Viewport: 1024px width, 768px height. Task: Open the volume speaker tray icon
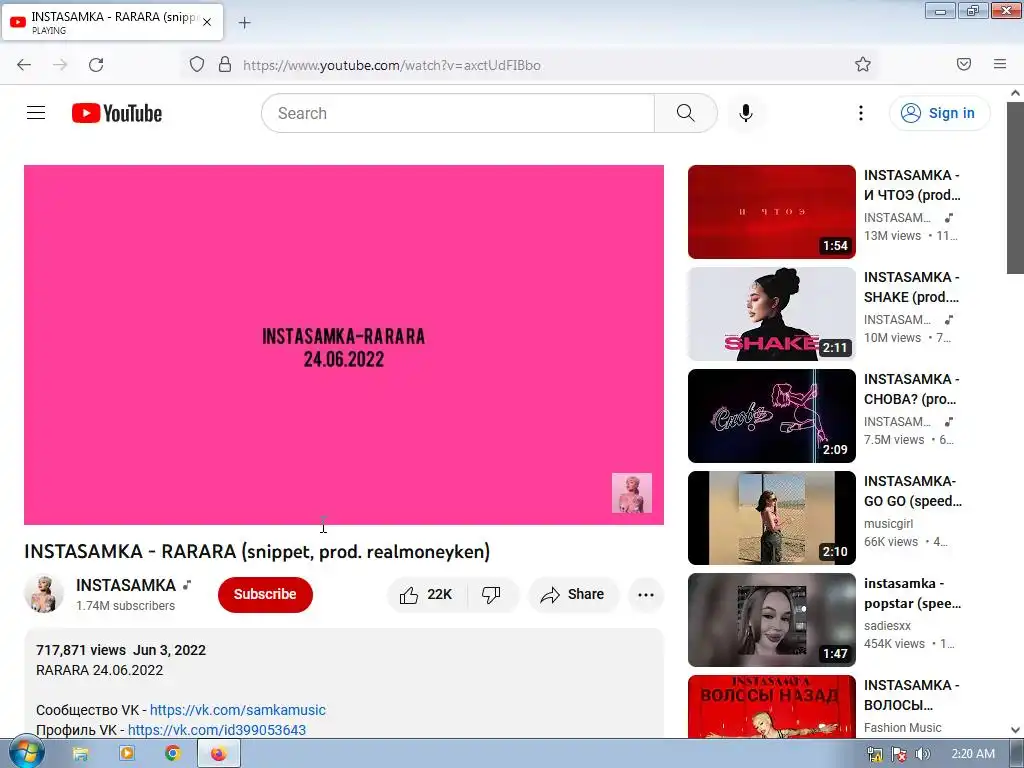(x=922, y=754)
